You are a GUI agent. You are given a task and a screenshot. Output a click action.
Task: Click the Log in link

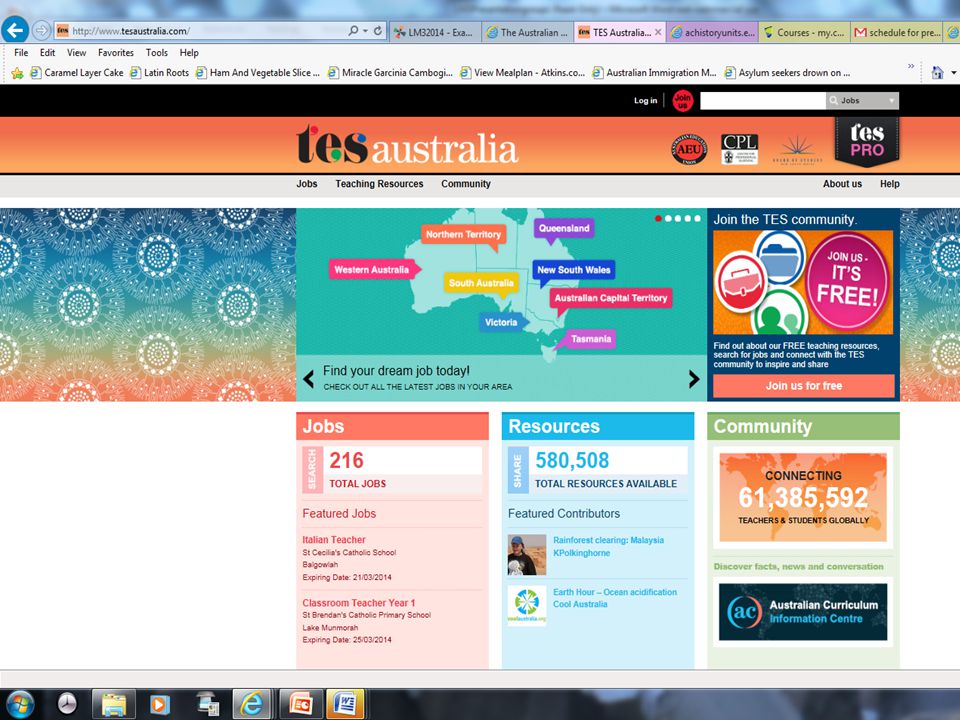click(645, 100)
